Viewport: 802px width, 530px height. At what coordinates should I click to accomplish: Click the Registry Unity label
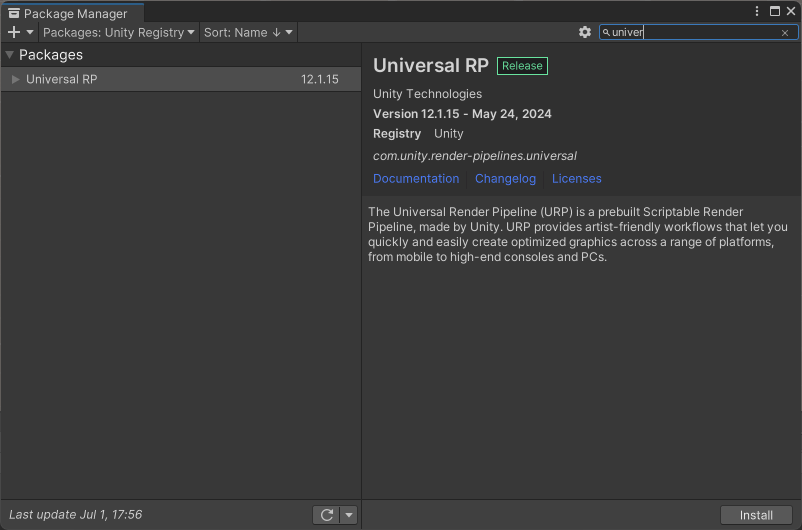[418, 134]
